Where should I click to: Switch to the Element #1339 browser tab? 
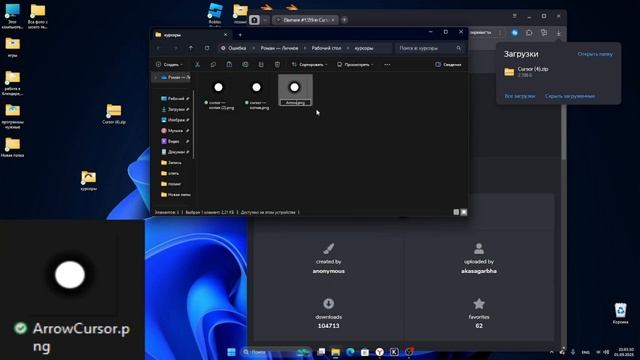point(305,20)
